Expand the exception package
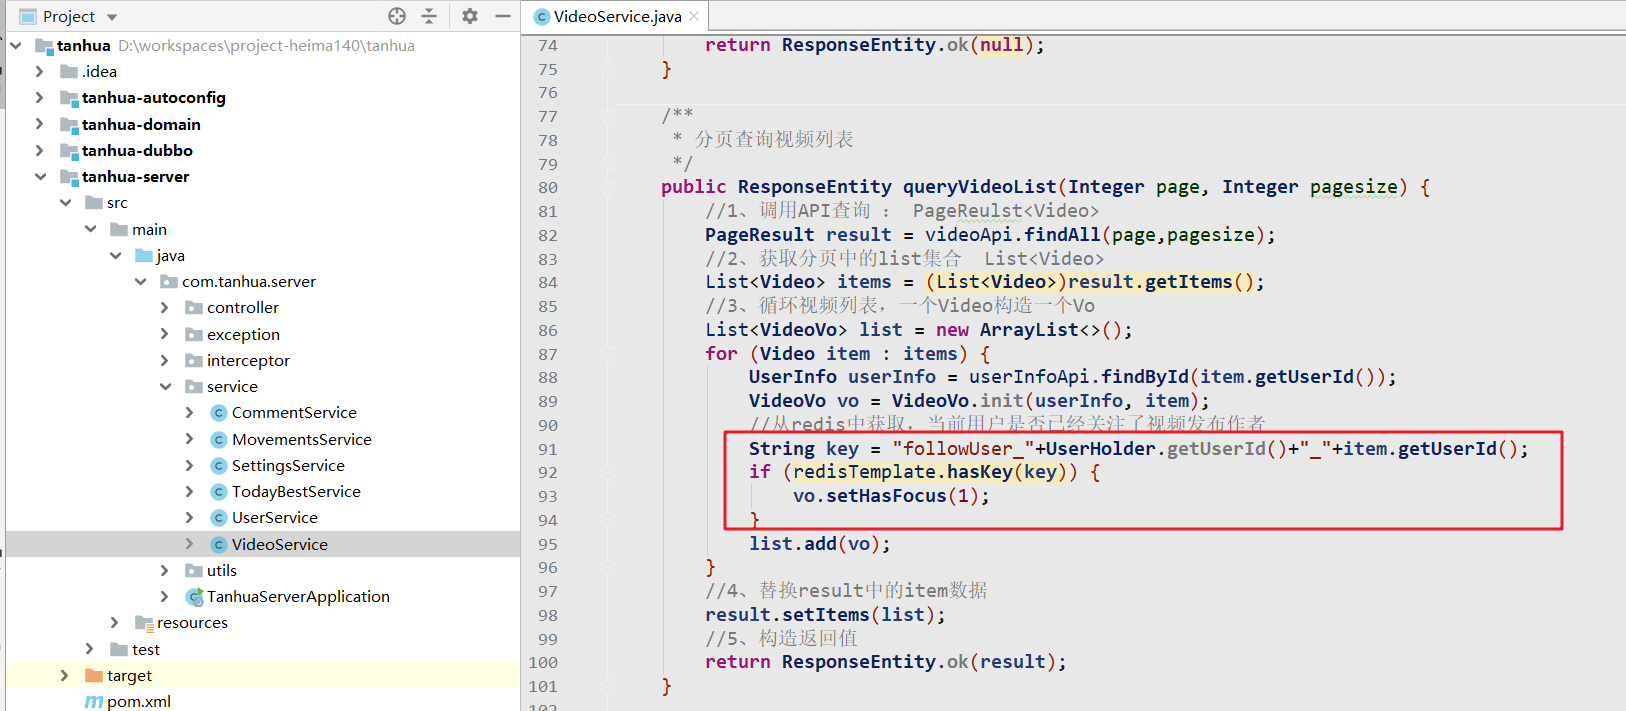 pos(165,334)
